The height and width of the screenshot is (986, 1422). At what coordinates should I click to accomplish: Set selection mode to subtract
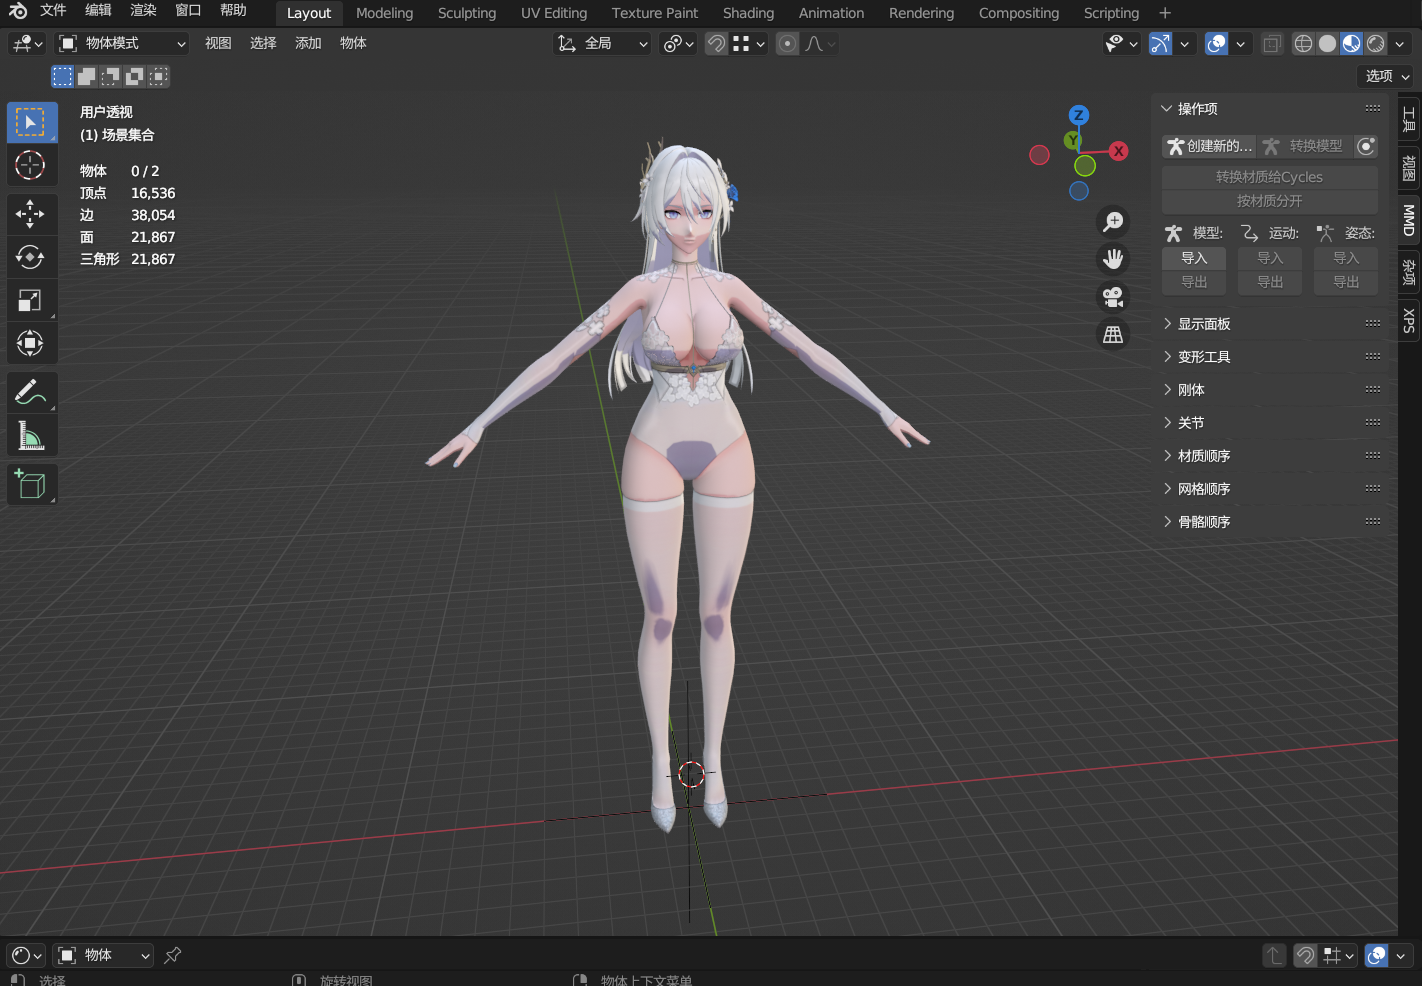[111, 76]
